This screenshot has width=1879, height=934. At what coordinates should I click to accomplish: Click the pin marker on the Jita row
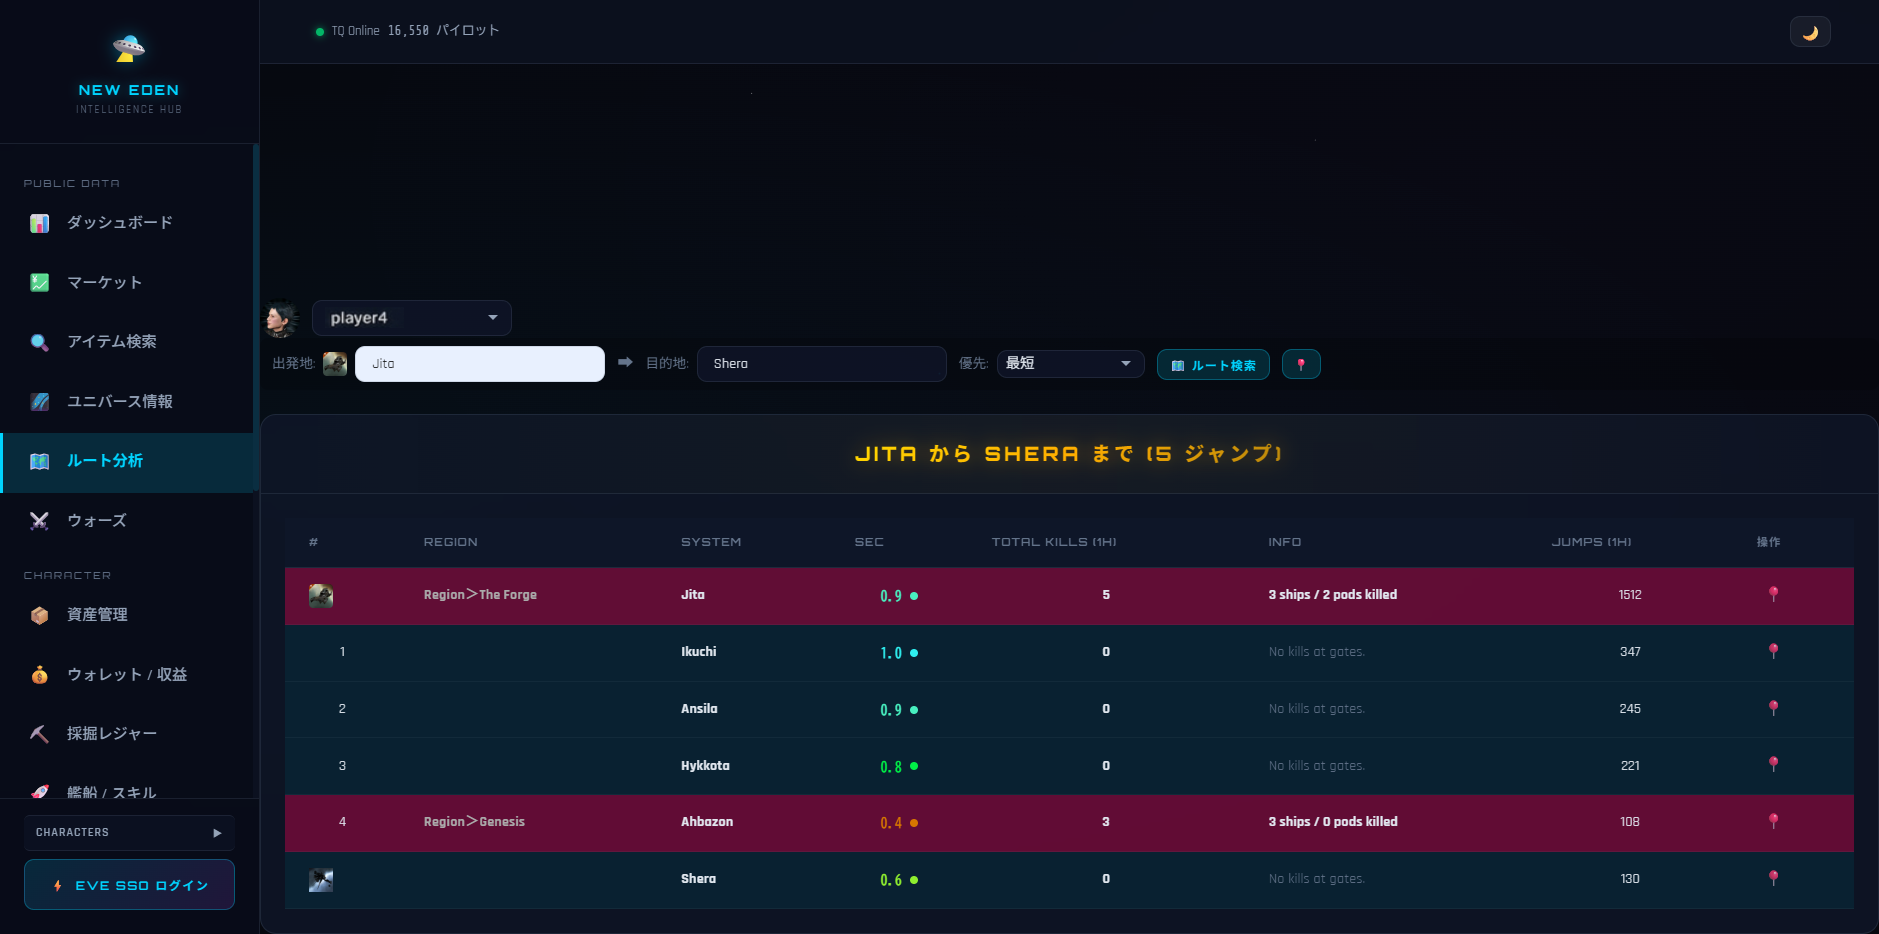[x=1773, y=594]
